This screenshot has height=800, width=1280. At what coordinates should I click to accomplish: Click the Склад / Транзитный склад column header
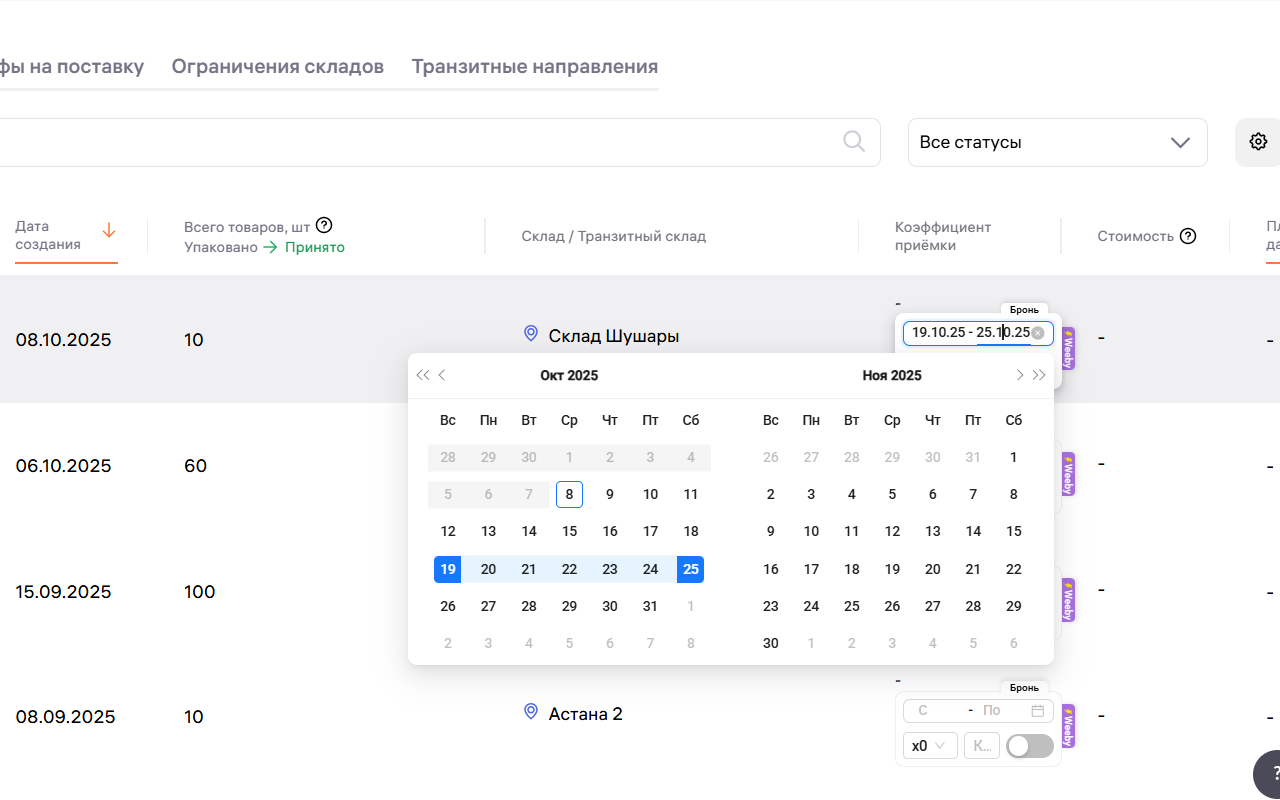coord(613,236)
